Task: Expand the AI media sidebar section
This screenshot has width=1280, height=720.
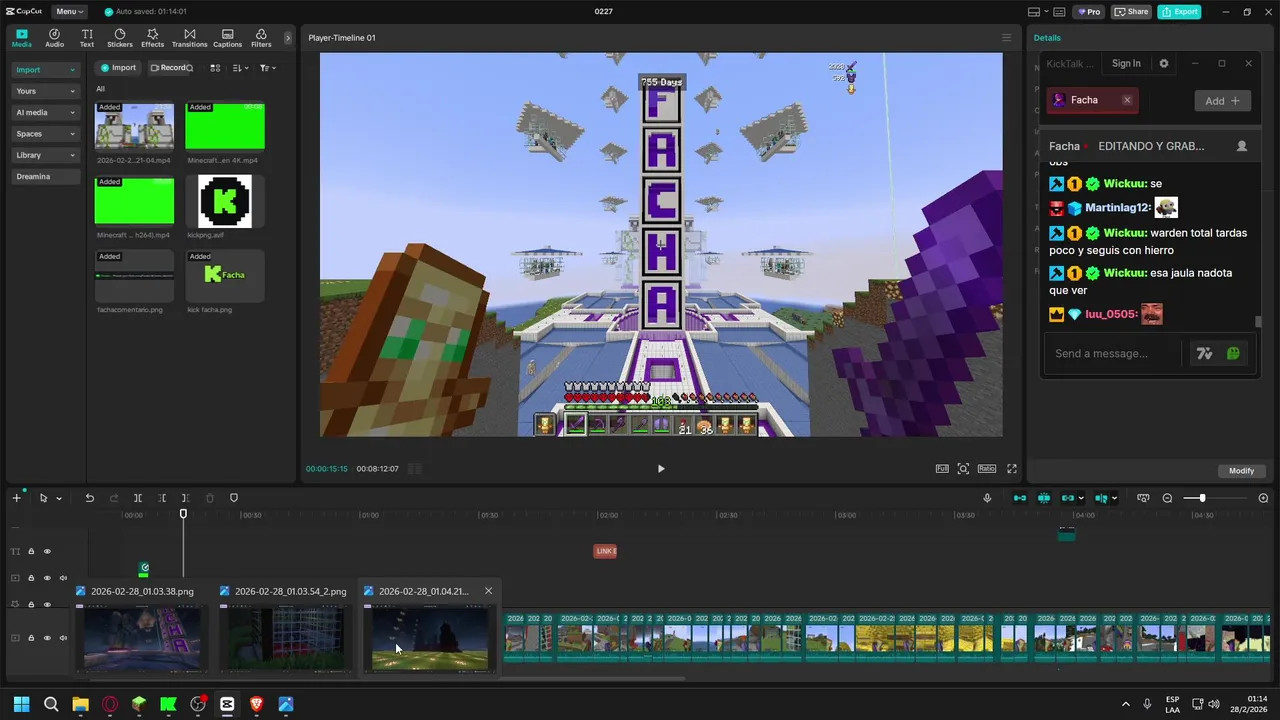Action: click(x=45, y=112)
